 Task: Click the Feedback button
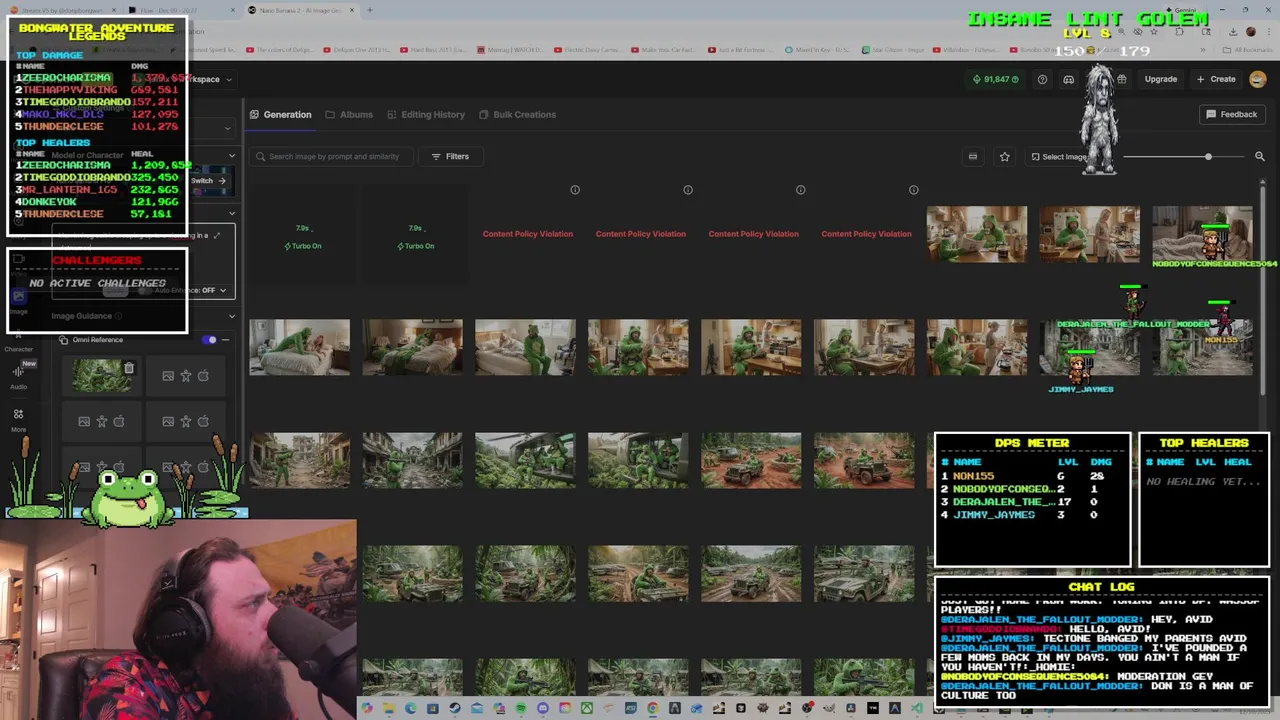(1231, 114)
